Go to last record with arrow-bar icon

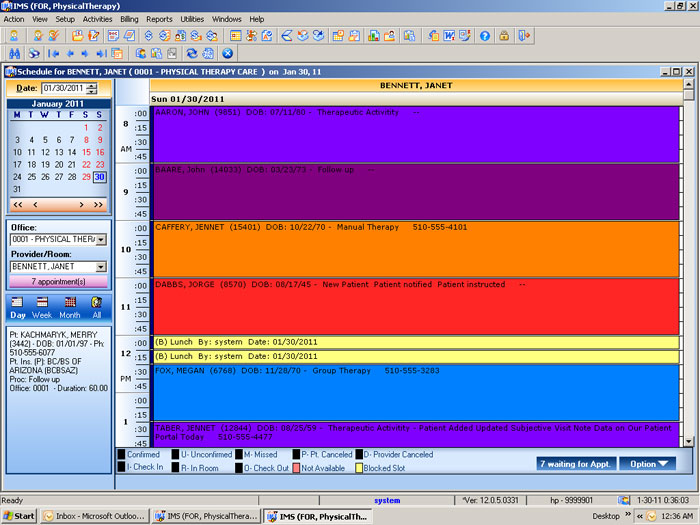click(101, 54)
